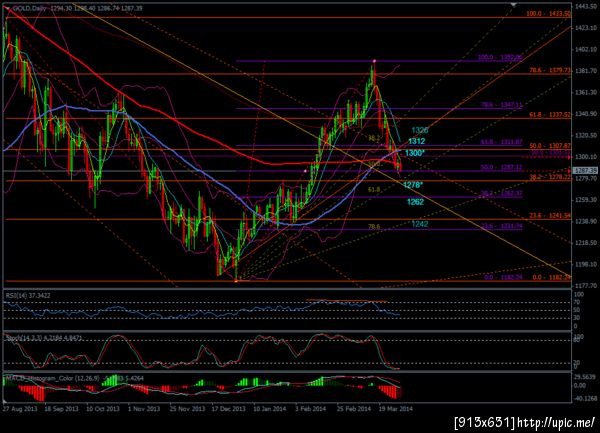Select orange Fibonacci label 23.6 - 1241.54
Screen dimensions: 600x433
pos(550,216)
